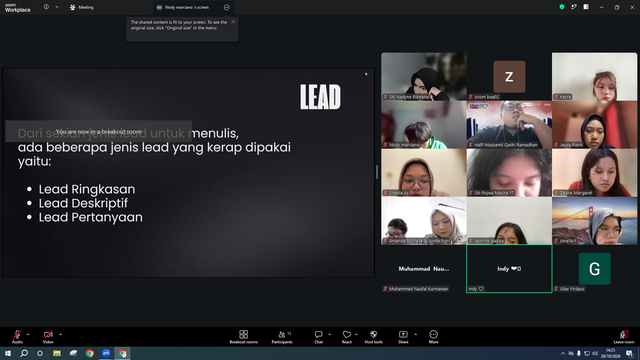
Task: Click the system tray volume icon
Action: point(595,353)
